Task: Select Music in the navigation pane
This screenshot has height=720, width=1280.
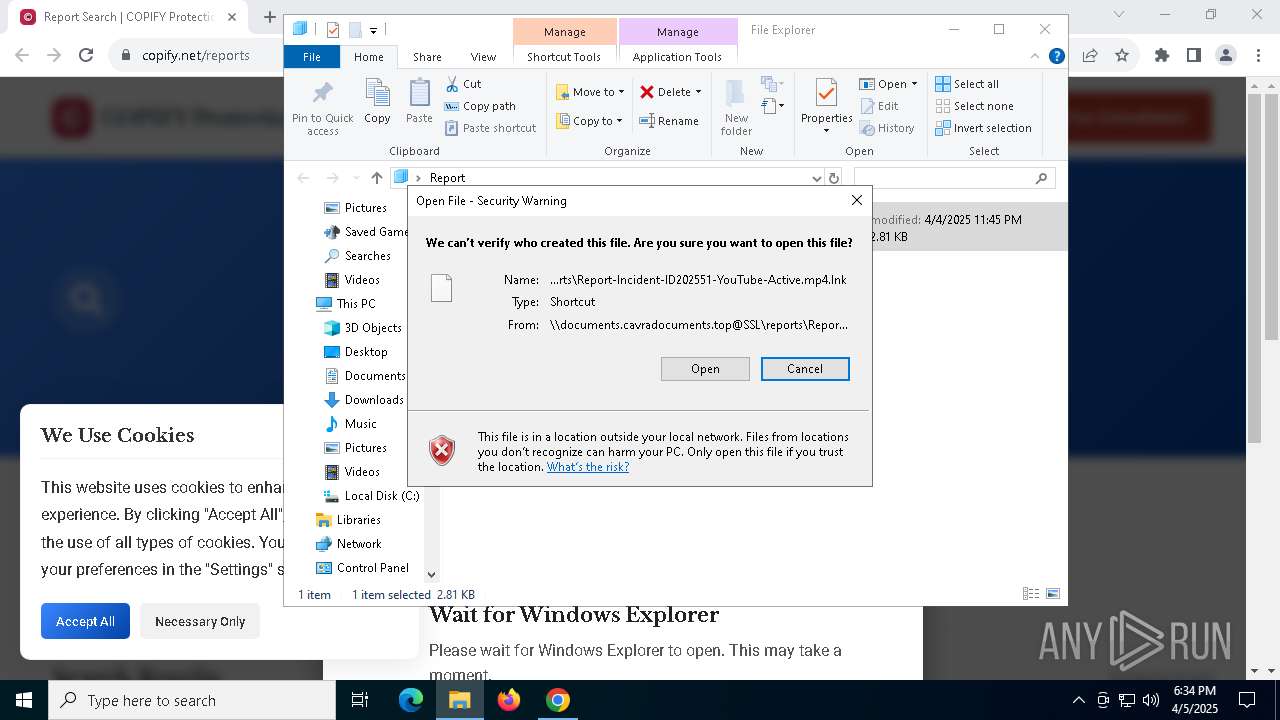Action: (350, 424)
